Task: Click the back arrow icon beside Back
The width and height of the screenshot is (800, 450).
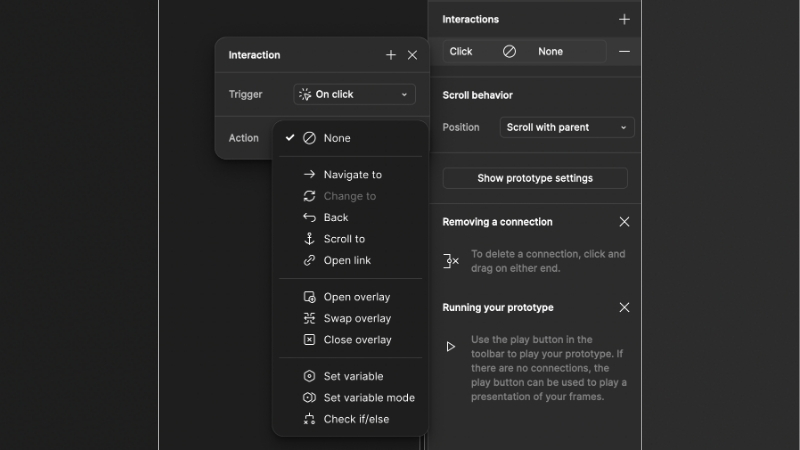Action: [309, 217]
